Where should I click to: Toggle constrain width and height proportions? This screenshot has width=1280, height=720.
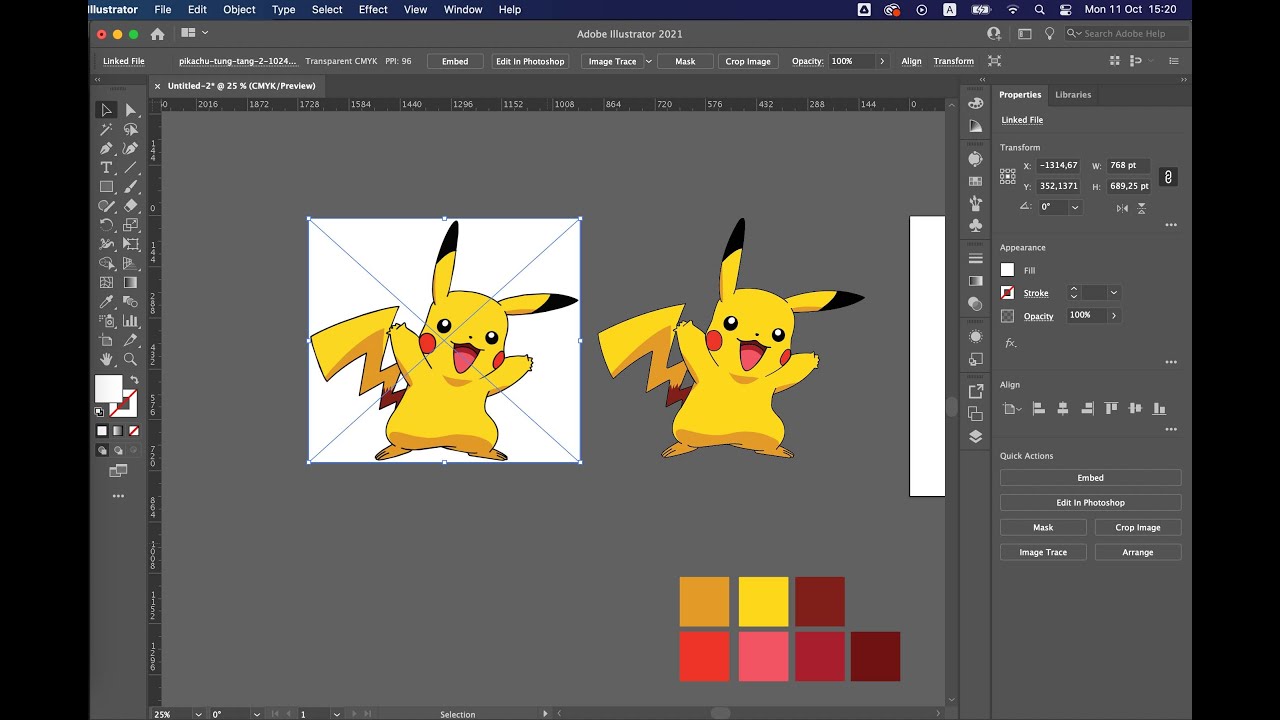[x=1168, y=176]
